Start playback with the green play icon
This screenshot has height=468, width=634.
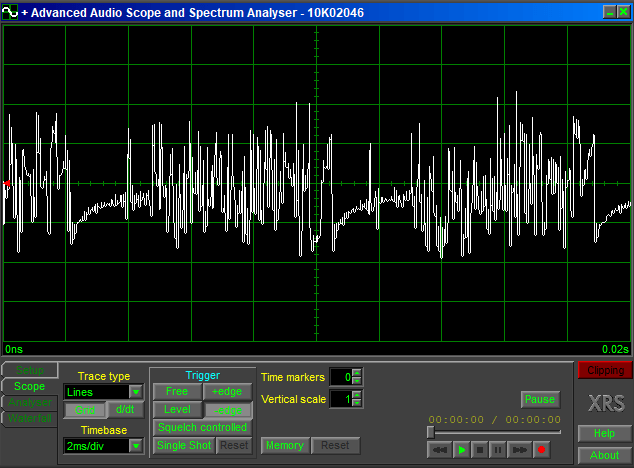point(461,450)
